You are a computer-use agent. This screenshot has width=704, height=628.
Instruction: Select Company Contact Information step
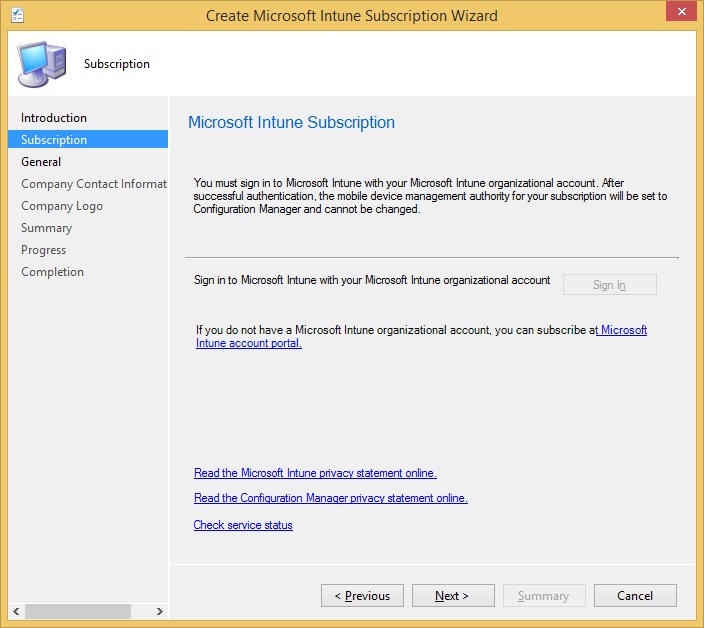coord(93,184)
